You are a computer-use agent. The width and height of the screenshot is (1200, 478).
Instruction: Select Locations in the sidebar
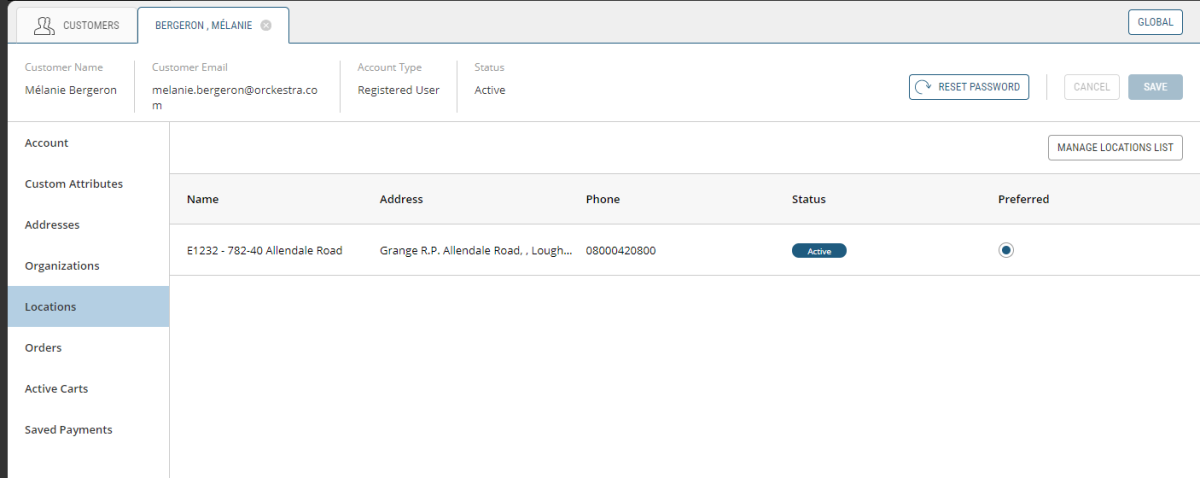coord(50,307)
